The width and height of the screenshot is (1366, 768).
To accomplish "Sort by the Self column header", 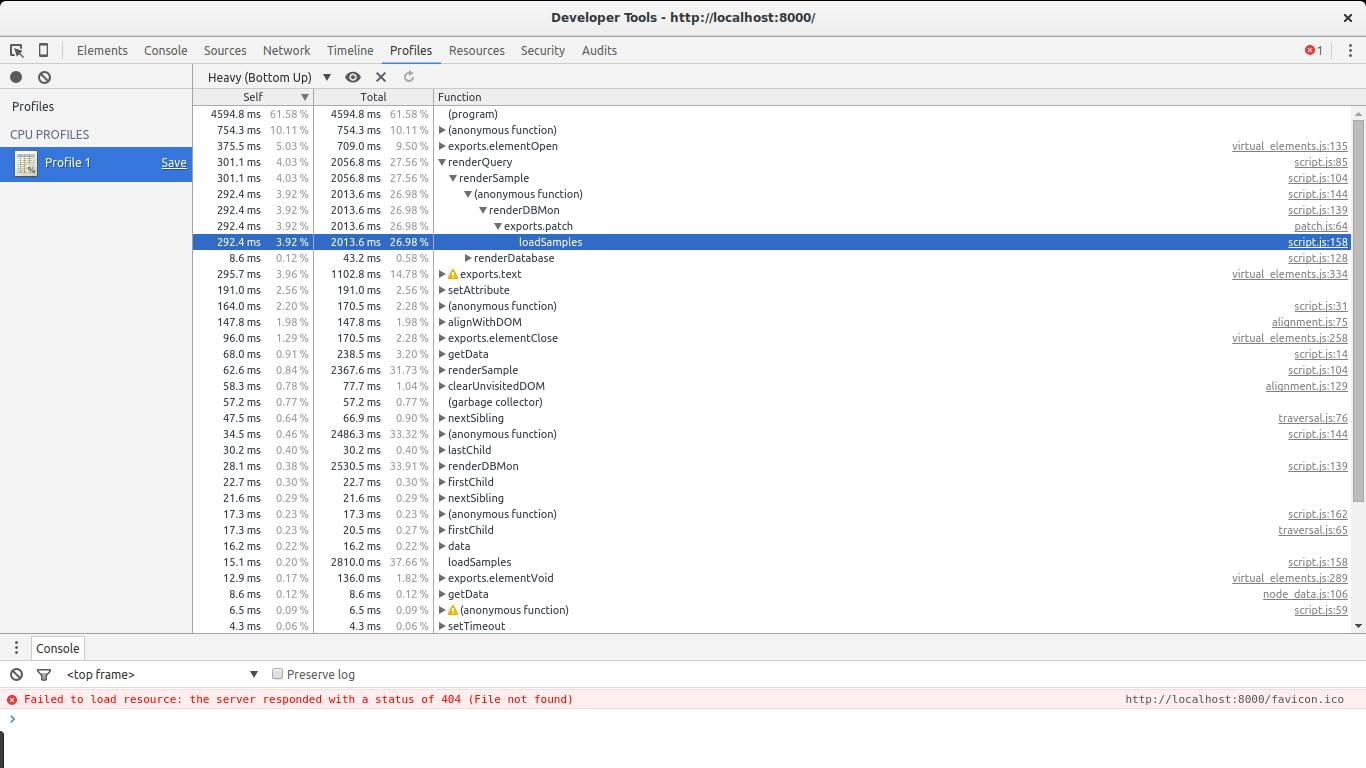I will (x=253, y=97).
